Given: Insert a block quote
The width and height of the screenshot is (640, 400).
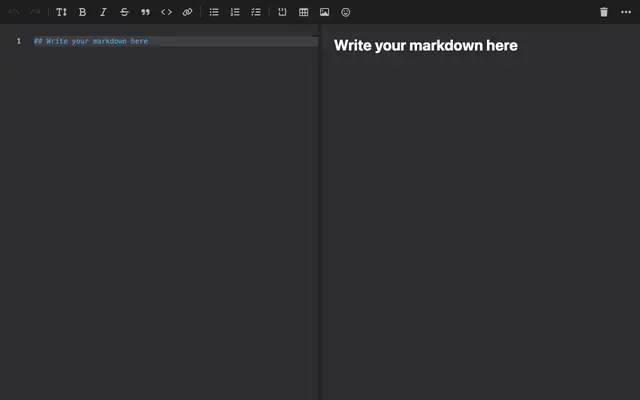Looking at the screenshot, I should (x=145, y=12).
